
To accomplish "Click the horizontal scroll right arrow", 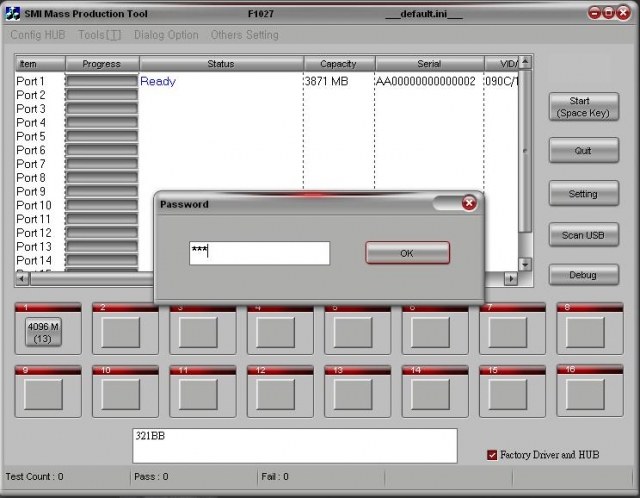I will [511, 279].
